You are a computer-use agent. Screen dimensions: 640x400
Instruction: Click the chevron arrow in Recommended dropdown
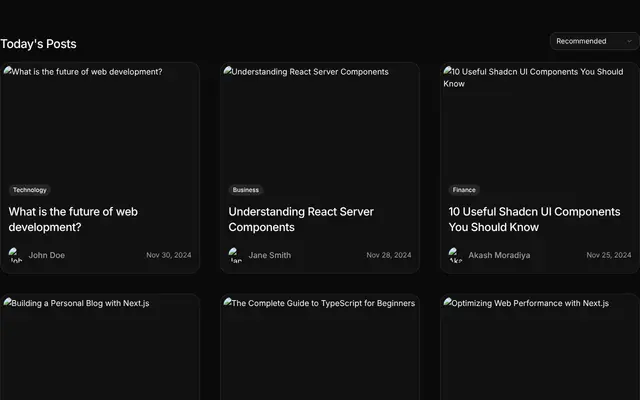[x=629, y=41]
